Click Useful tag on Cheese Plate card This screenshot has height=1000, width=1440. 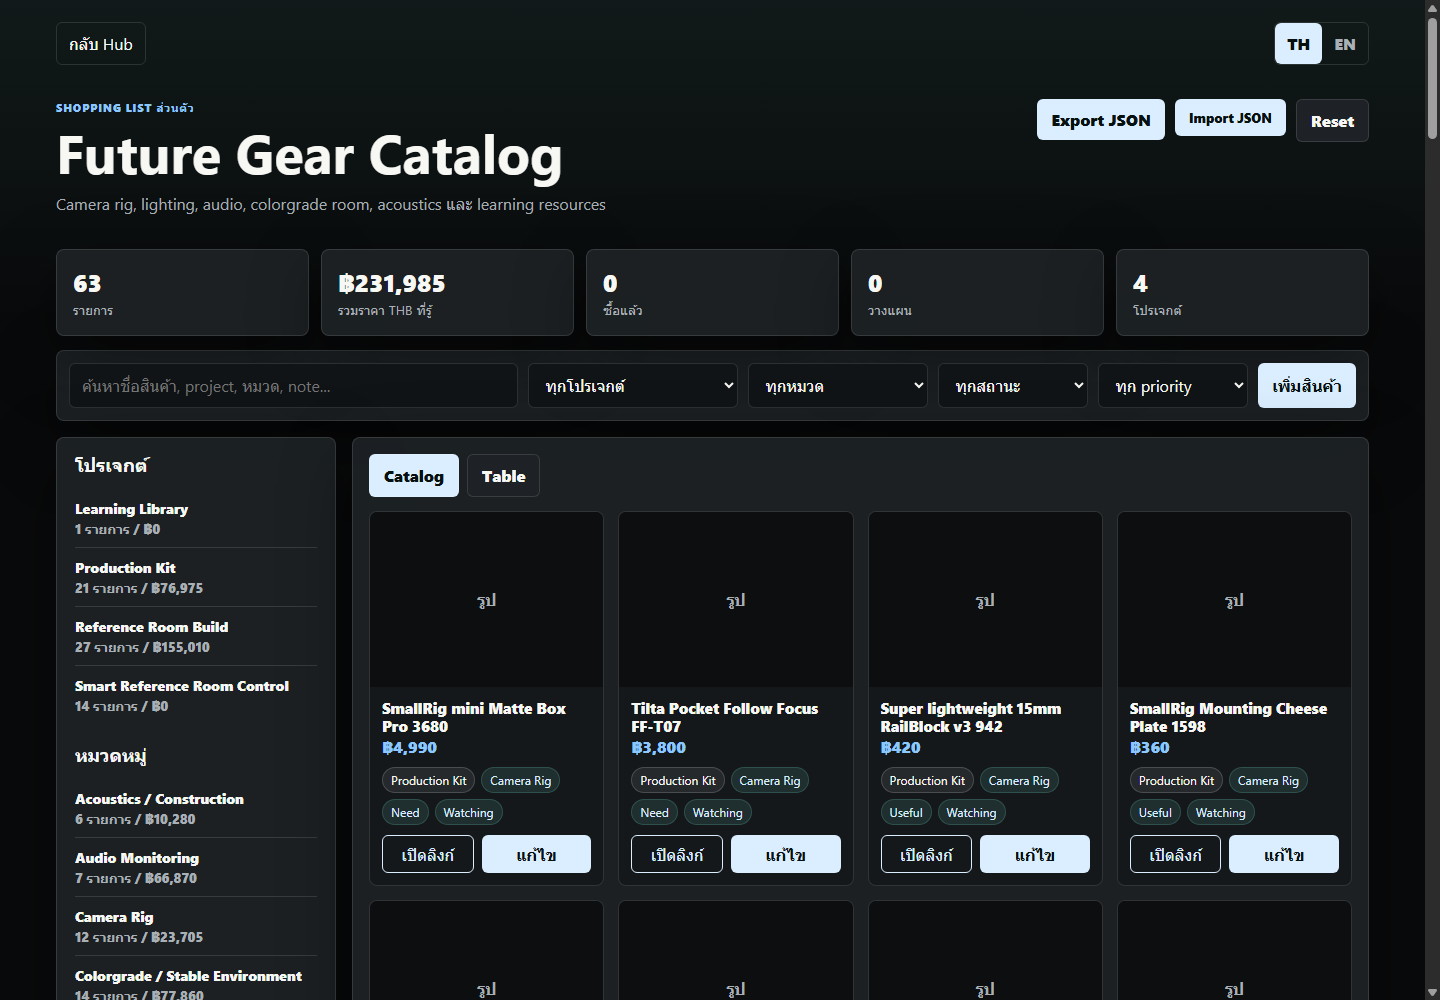[1155, 813]
